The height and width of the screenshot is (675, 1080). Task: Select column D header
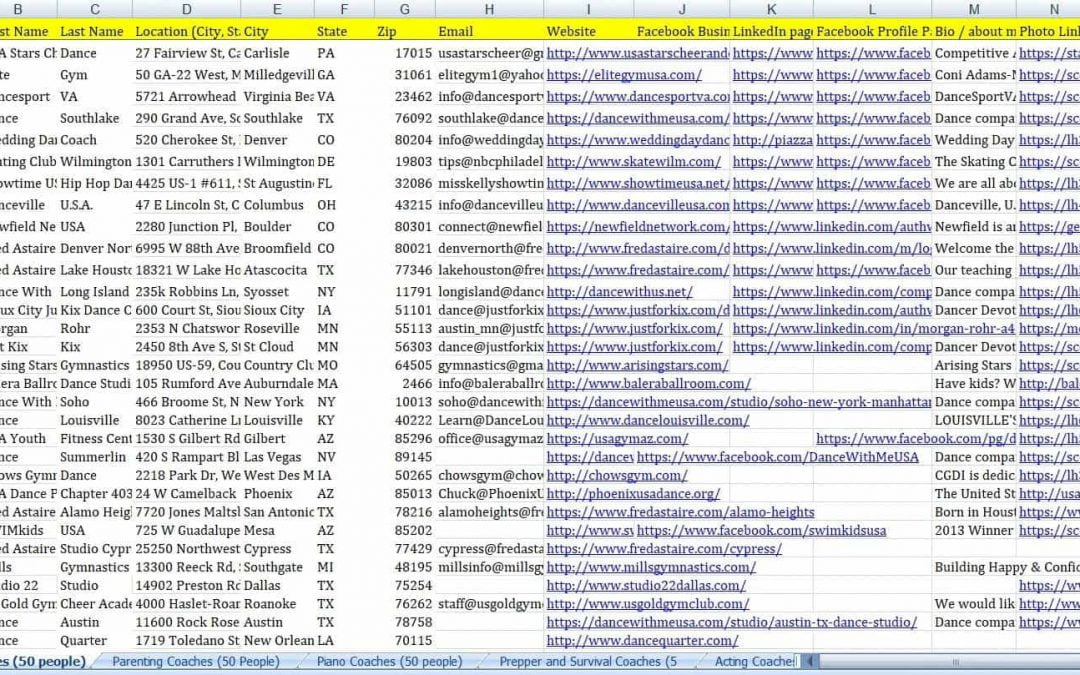pyautogui.click(x=187, y=9)
